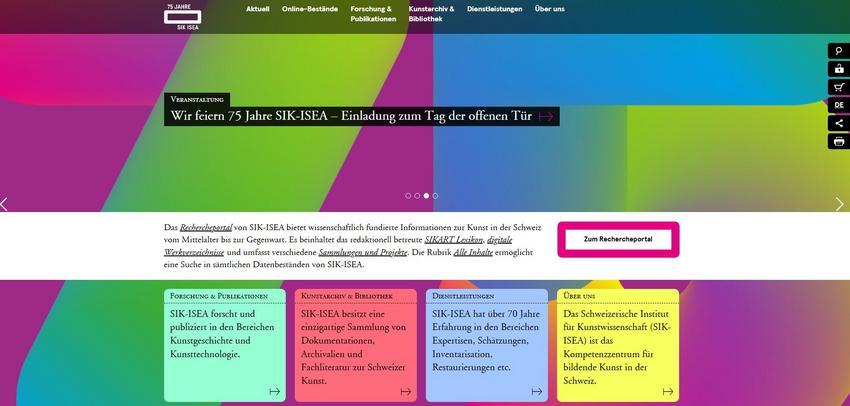Image resolution: width=850 pixels, height=406 pixels.
Task: Open the Online-Bestände menu
Action: click(x=310, y=9)
